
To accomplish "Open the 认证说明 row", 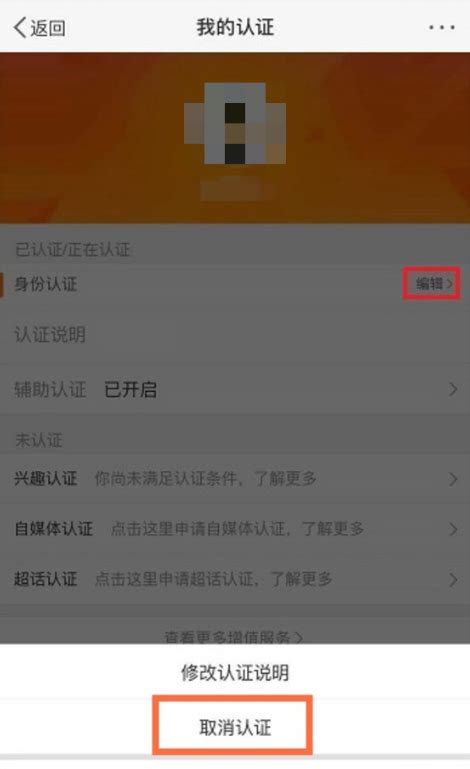I will [x=235, y=335].
